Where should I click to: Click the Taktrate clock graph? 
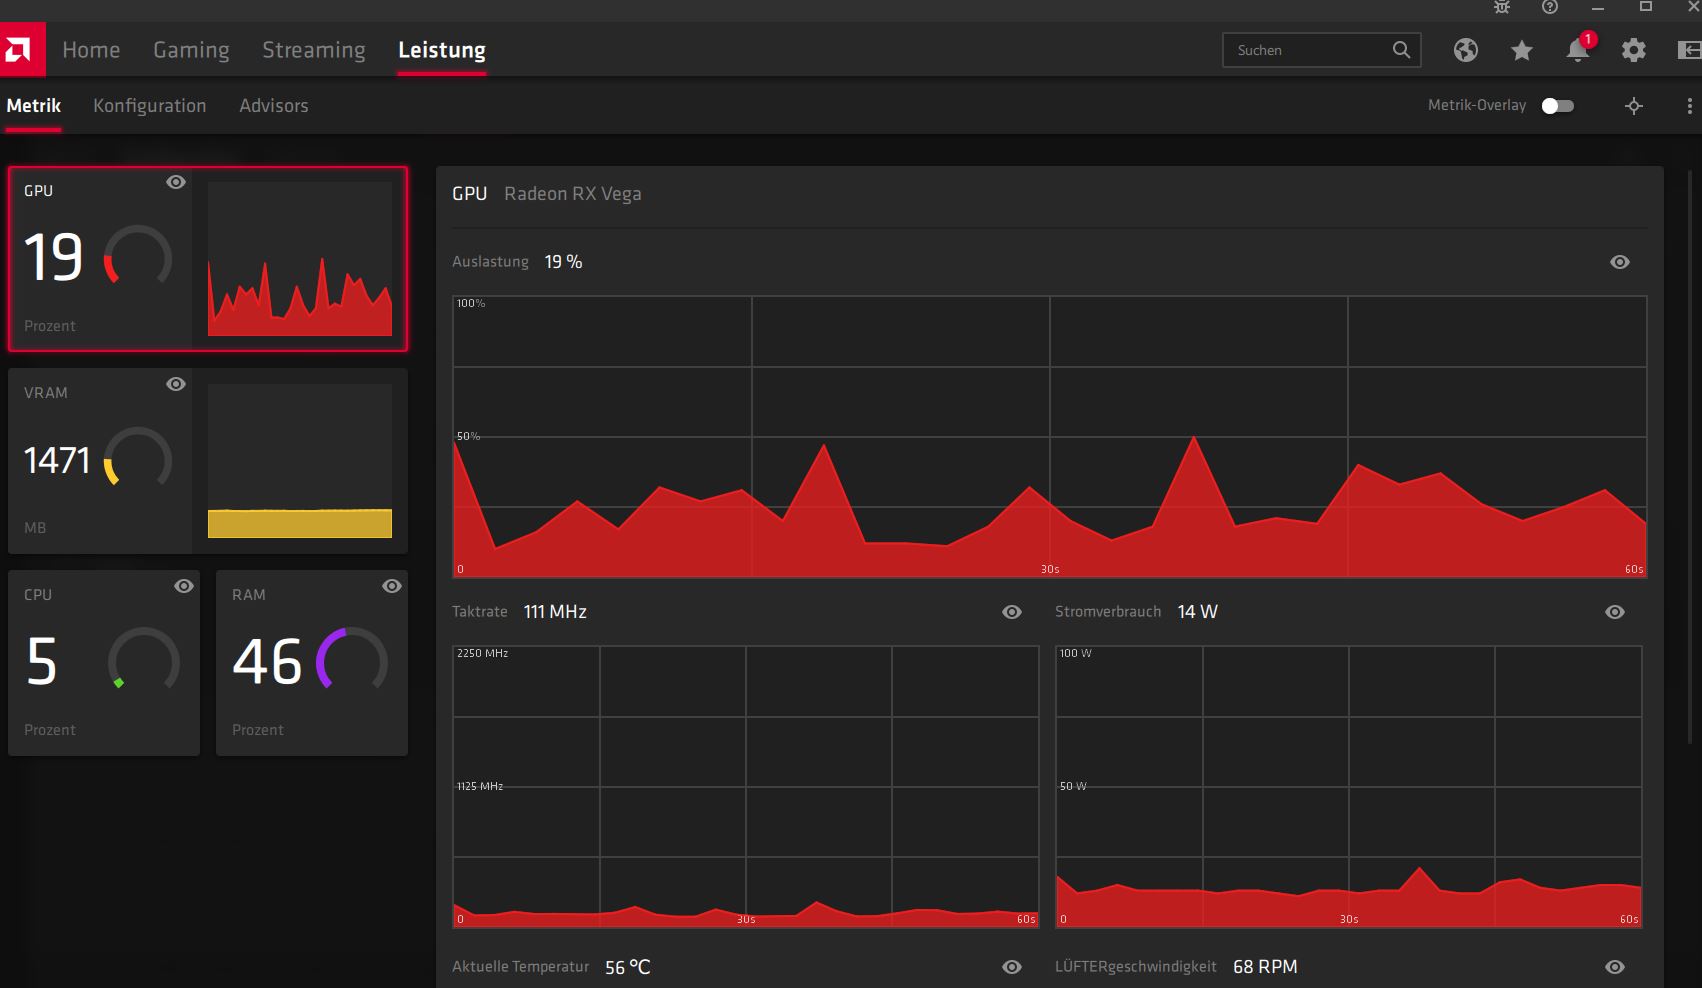746,787
